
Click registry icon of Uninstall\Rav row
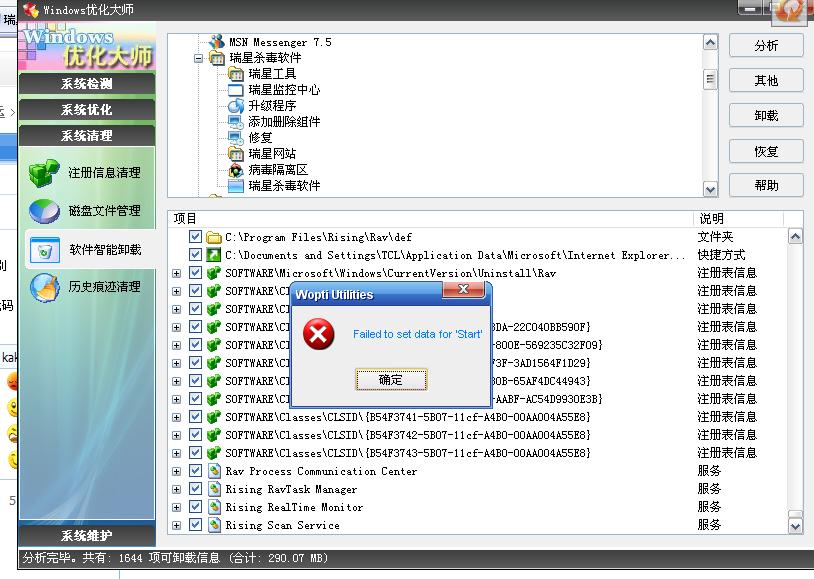tap(213, 273)
